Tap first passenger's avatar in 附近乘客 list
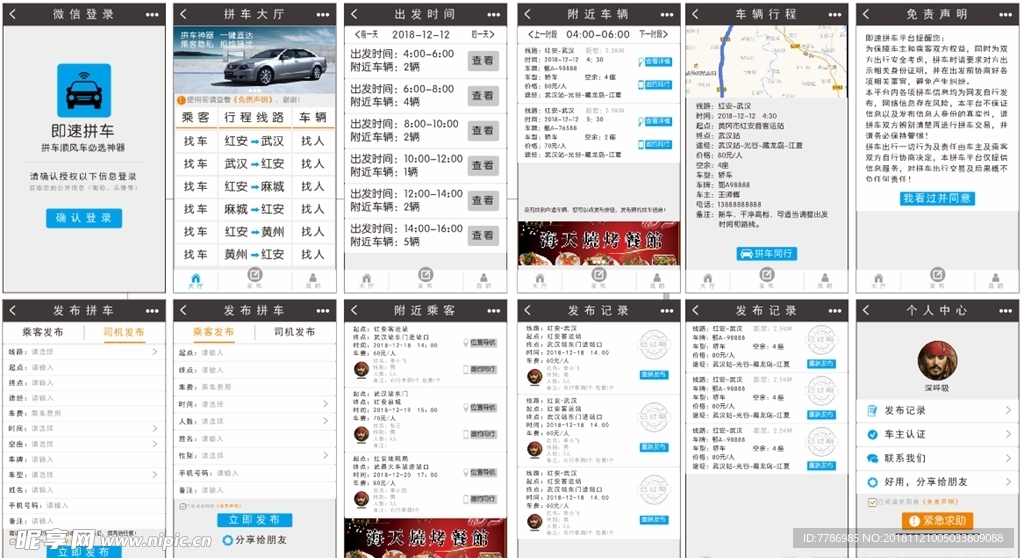The width and height of the screenshot is (1024, 558). point(361,370)
